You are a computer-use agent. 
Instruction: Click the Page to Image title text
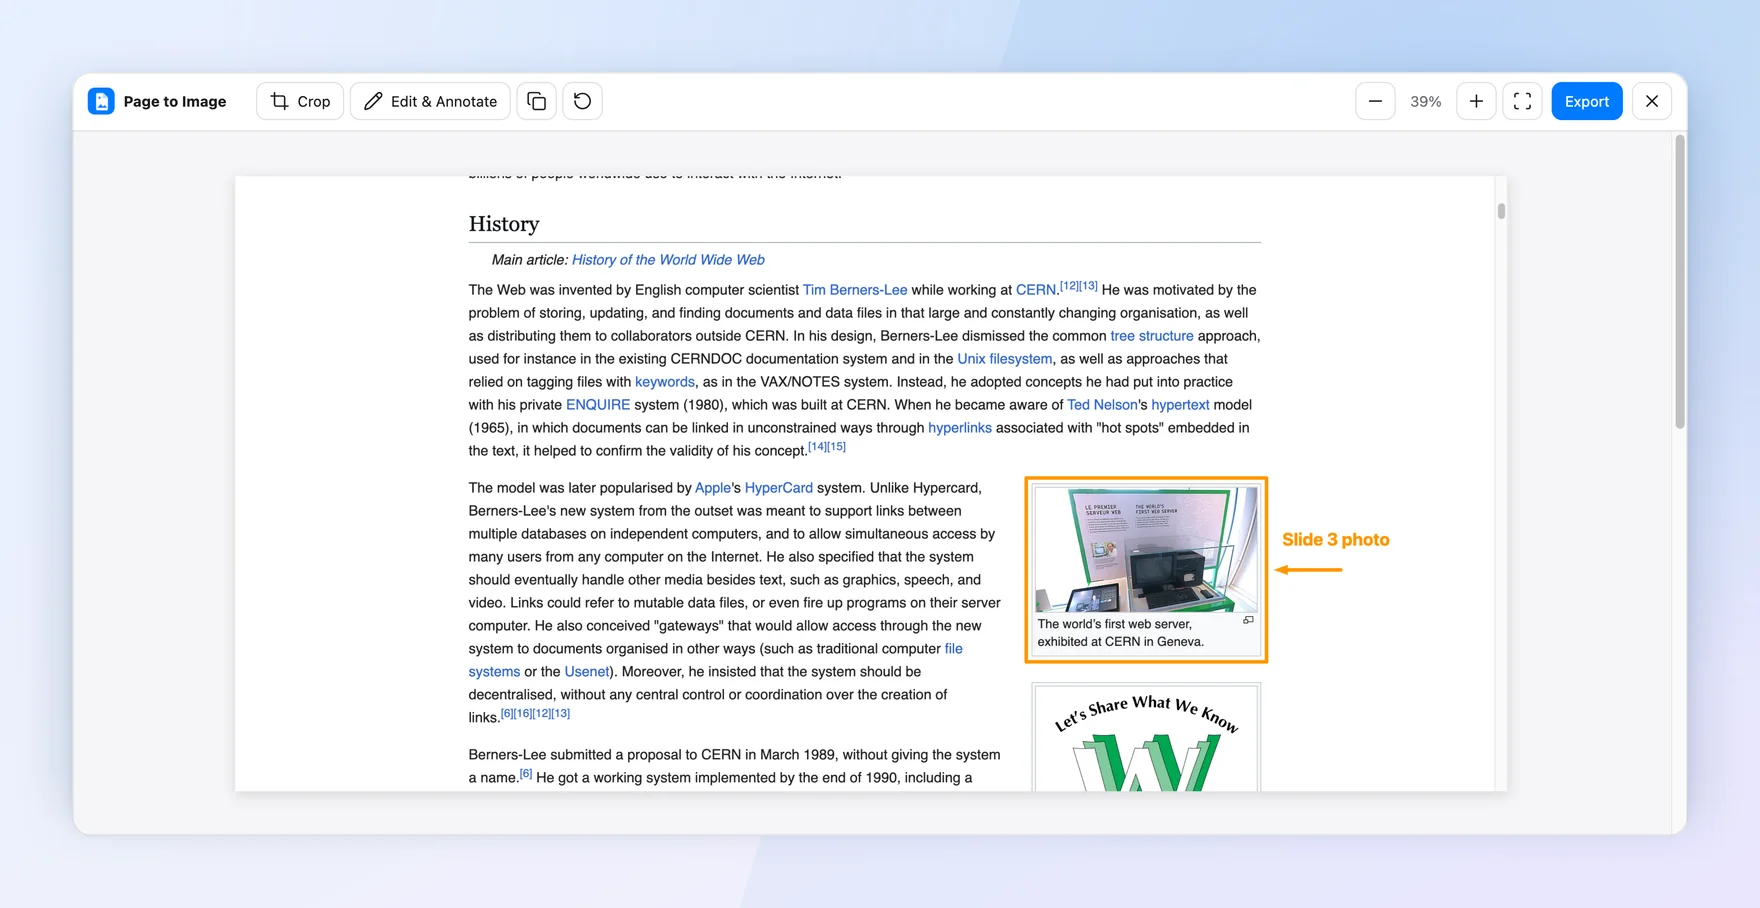(x=175, y=101)
